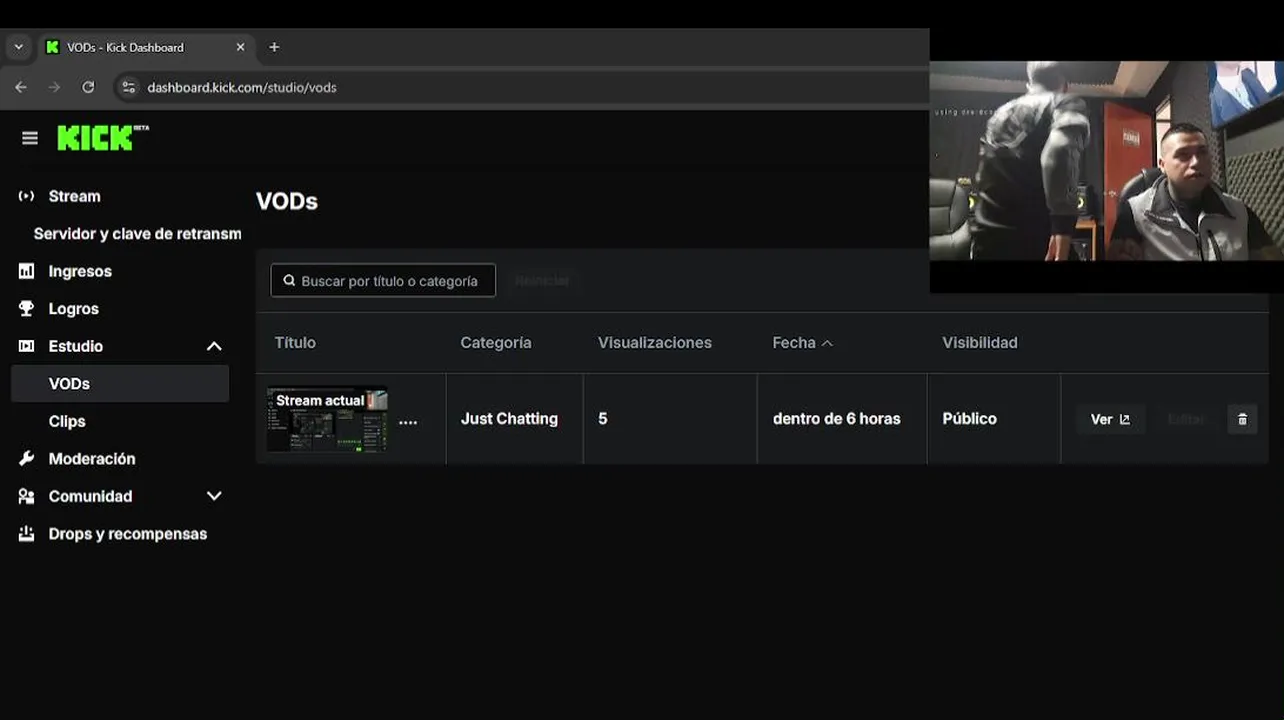Open the VOD row three-dots menu
Image resolution: width=1284 pixels, height=720 pixels.
pos(408,422)
